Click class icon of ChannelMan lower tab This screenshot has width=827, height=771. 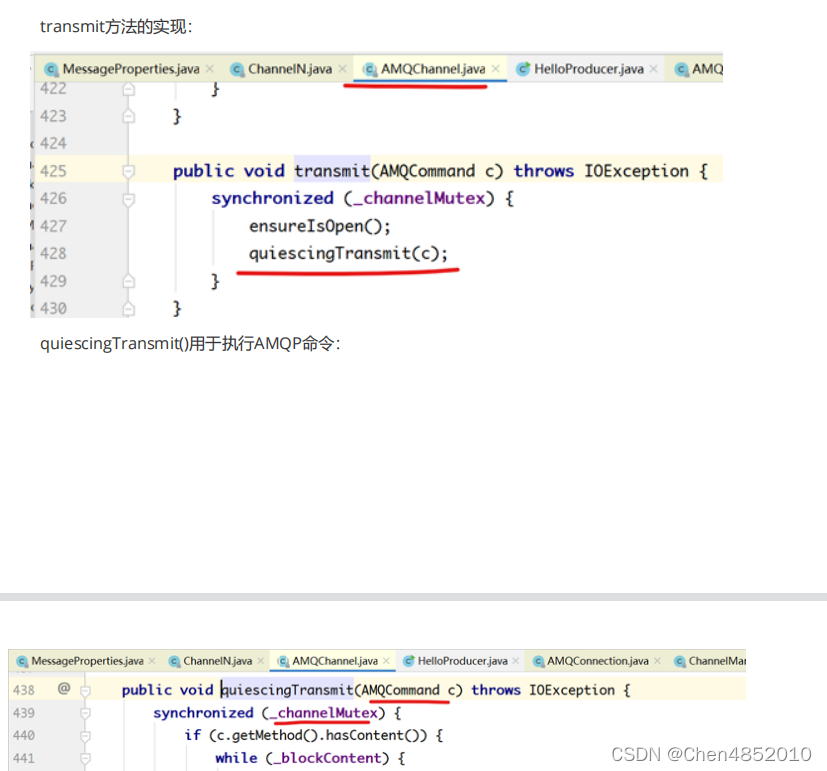click(x=680, y=661)
